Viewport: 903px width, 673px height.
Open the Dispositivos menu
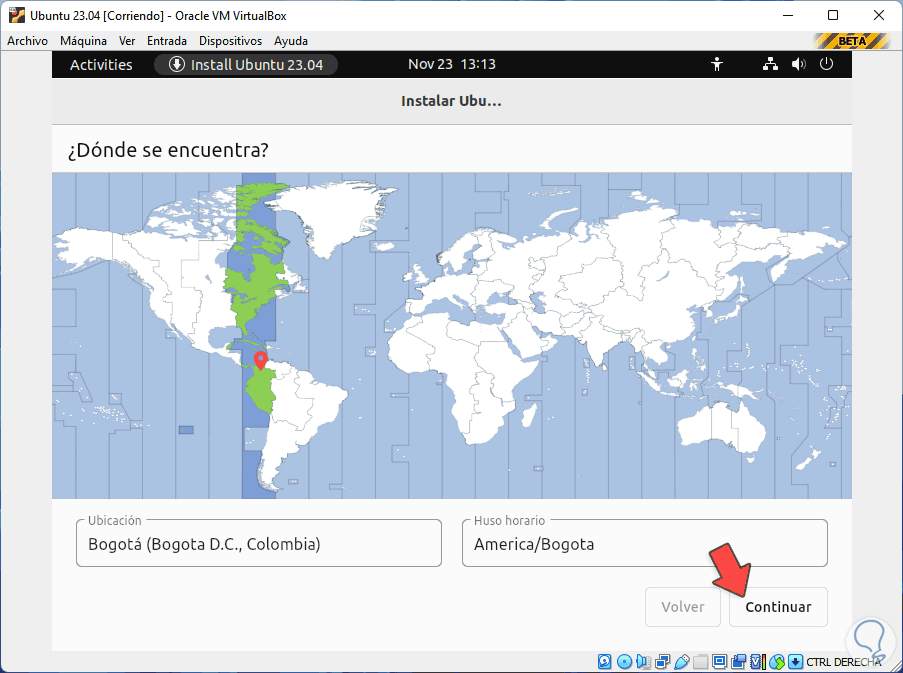(230, 41)
